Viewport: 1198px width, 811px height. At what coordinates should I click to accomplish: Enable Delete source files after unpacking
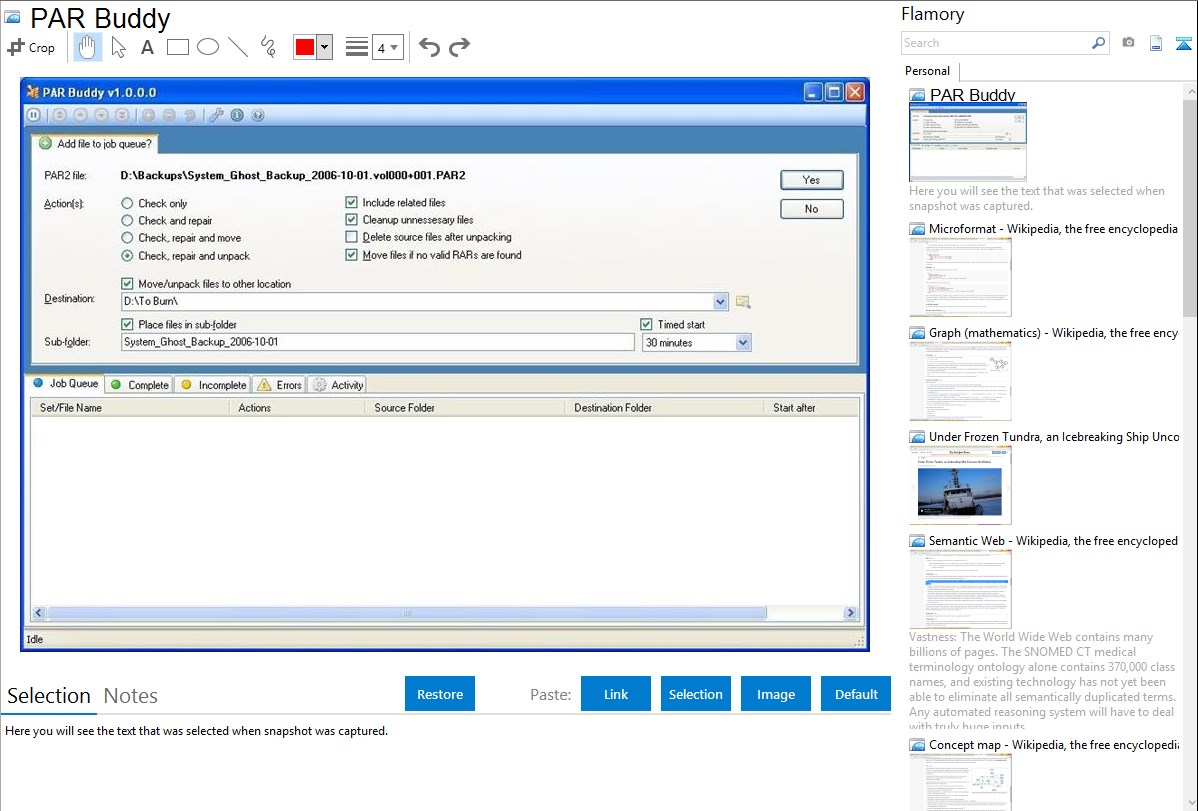tap(351, 237)
